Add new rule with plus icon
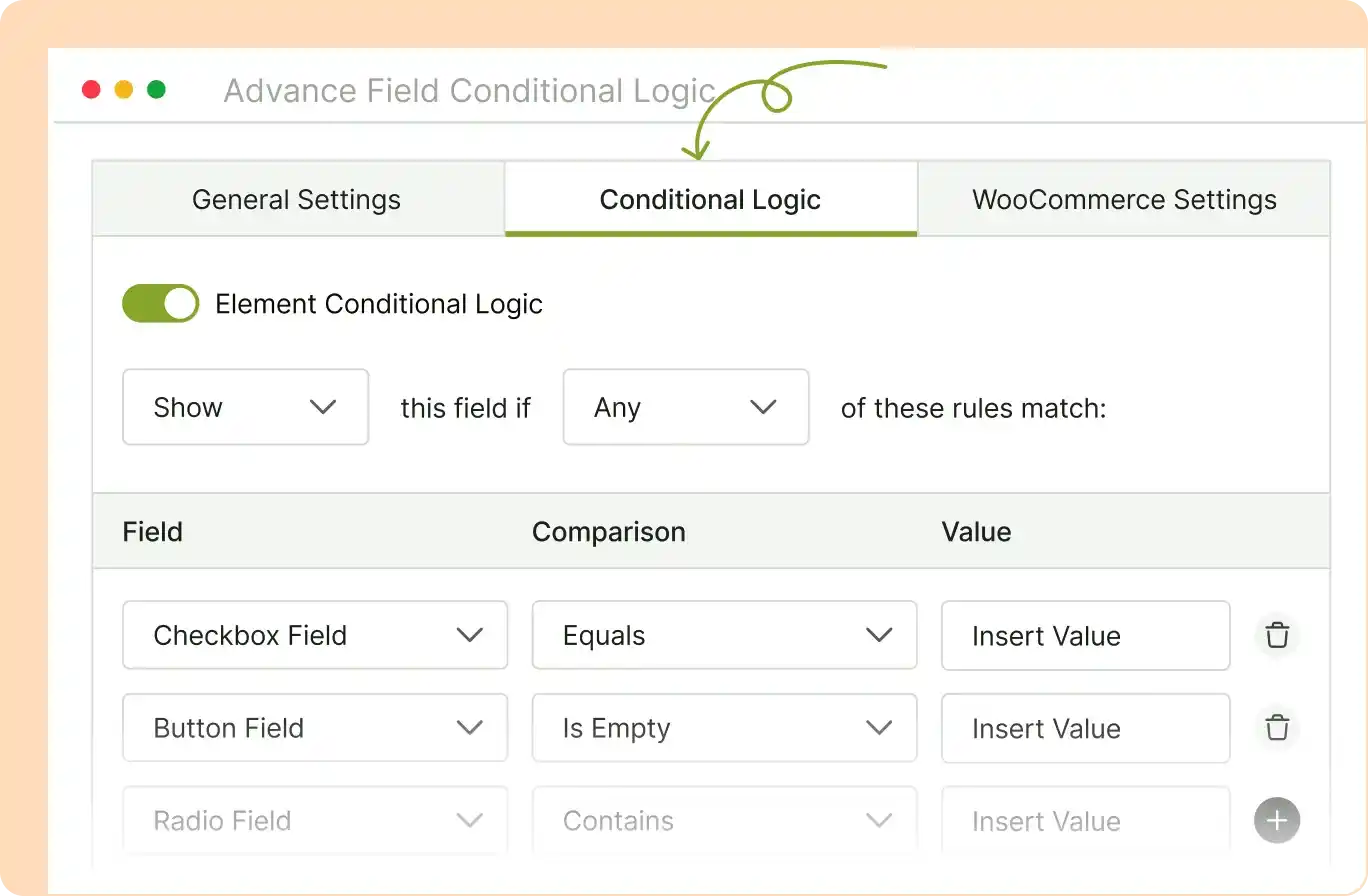The width and height of the screenshot is (1368, 896). (x=1277, y=821)
